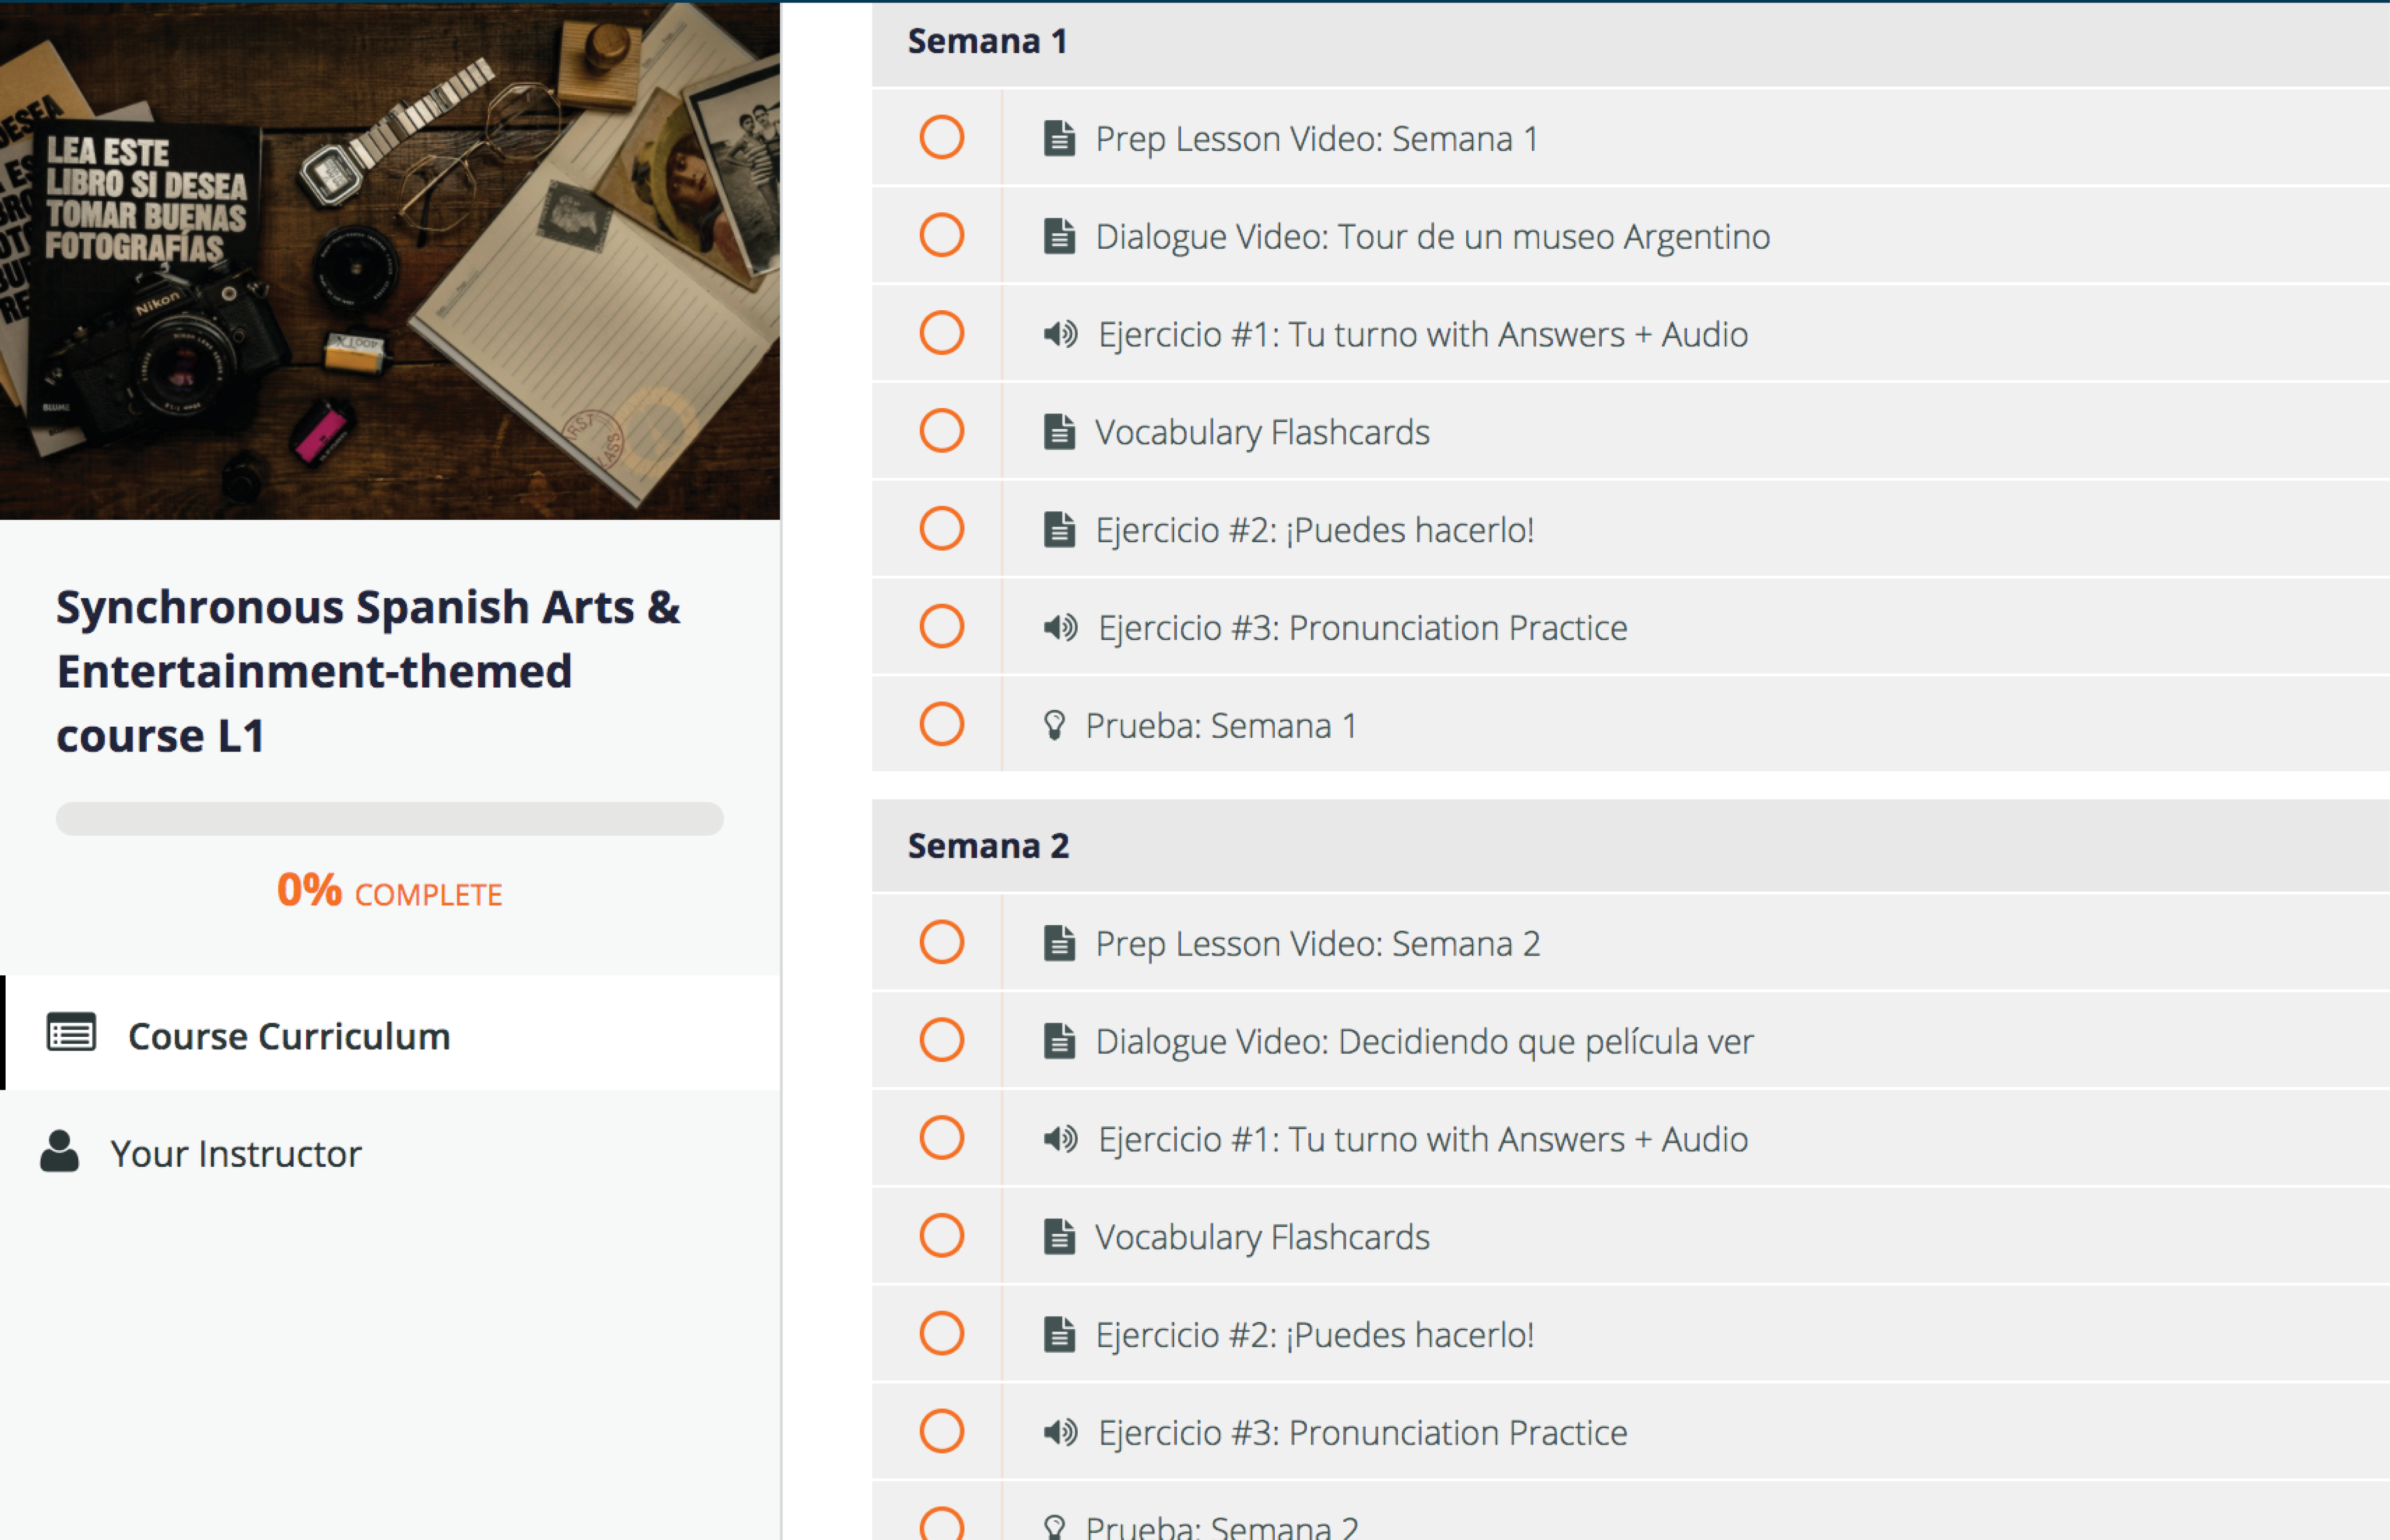This screenshot has height=1540, width=2390.
Task: Toggle completion circle for Decidiendo que película ver
Action: pos(941,1041)
